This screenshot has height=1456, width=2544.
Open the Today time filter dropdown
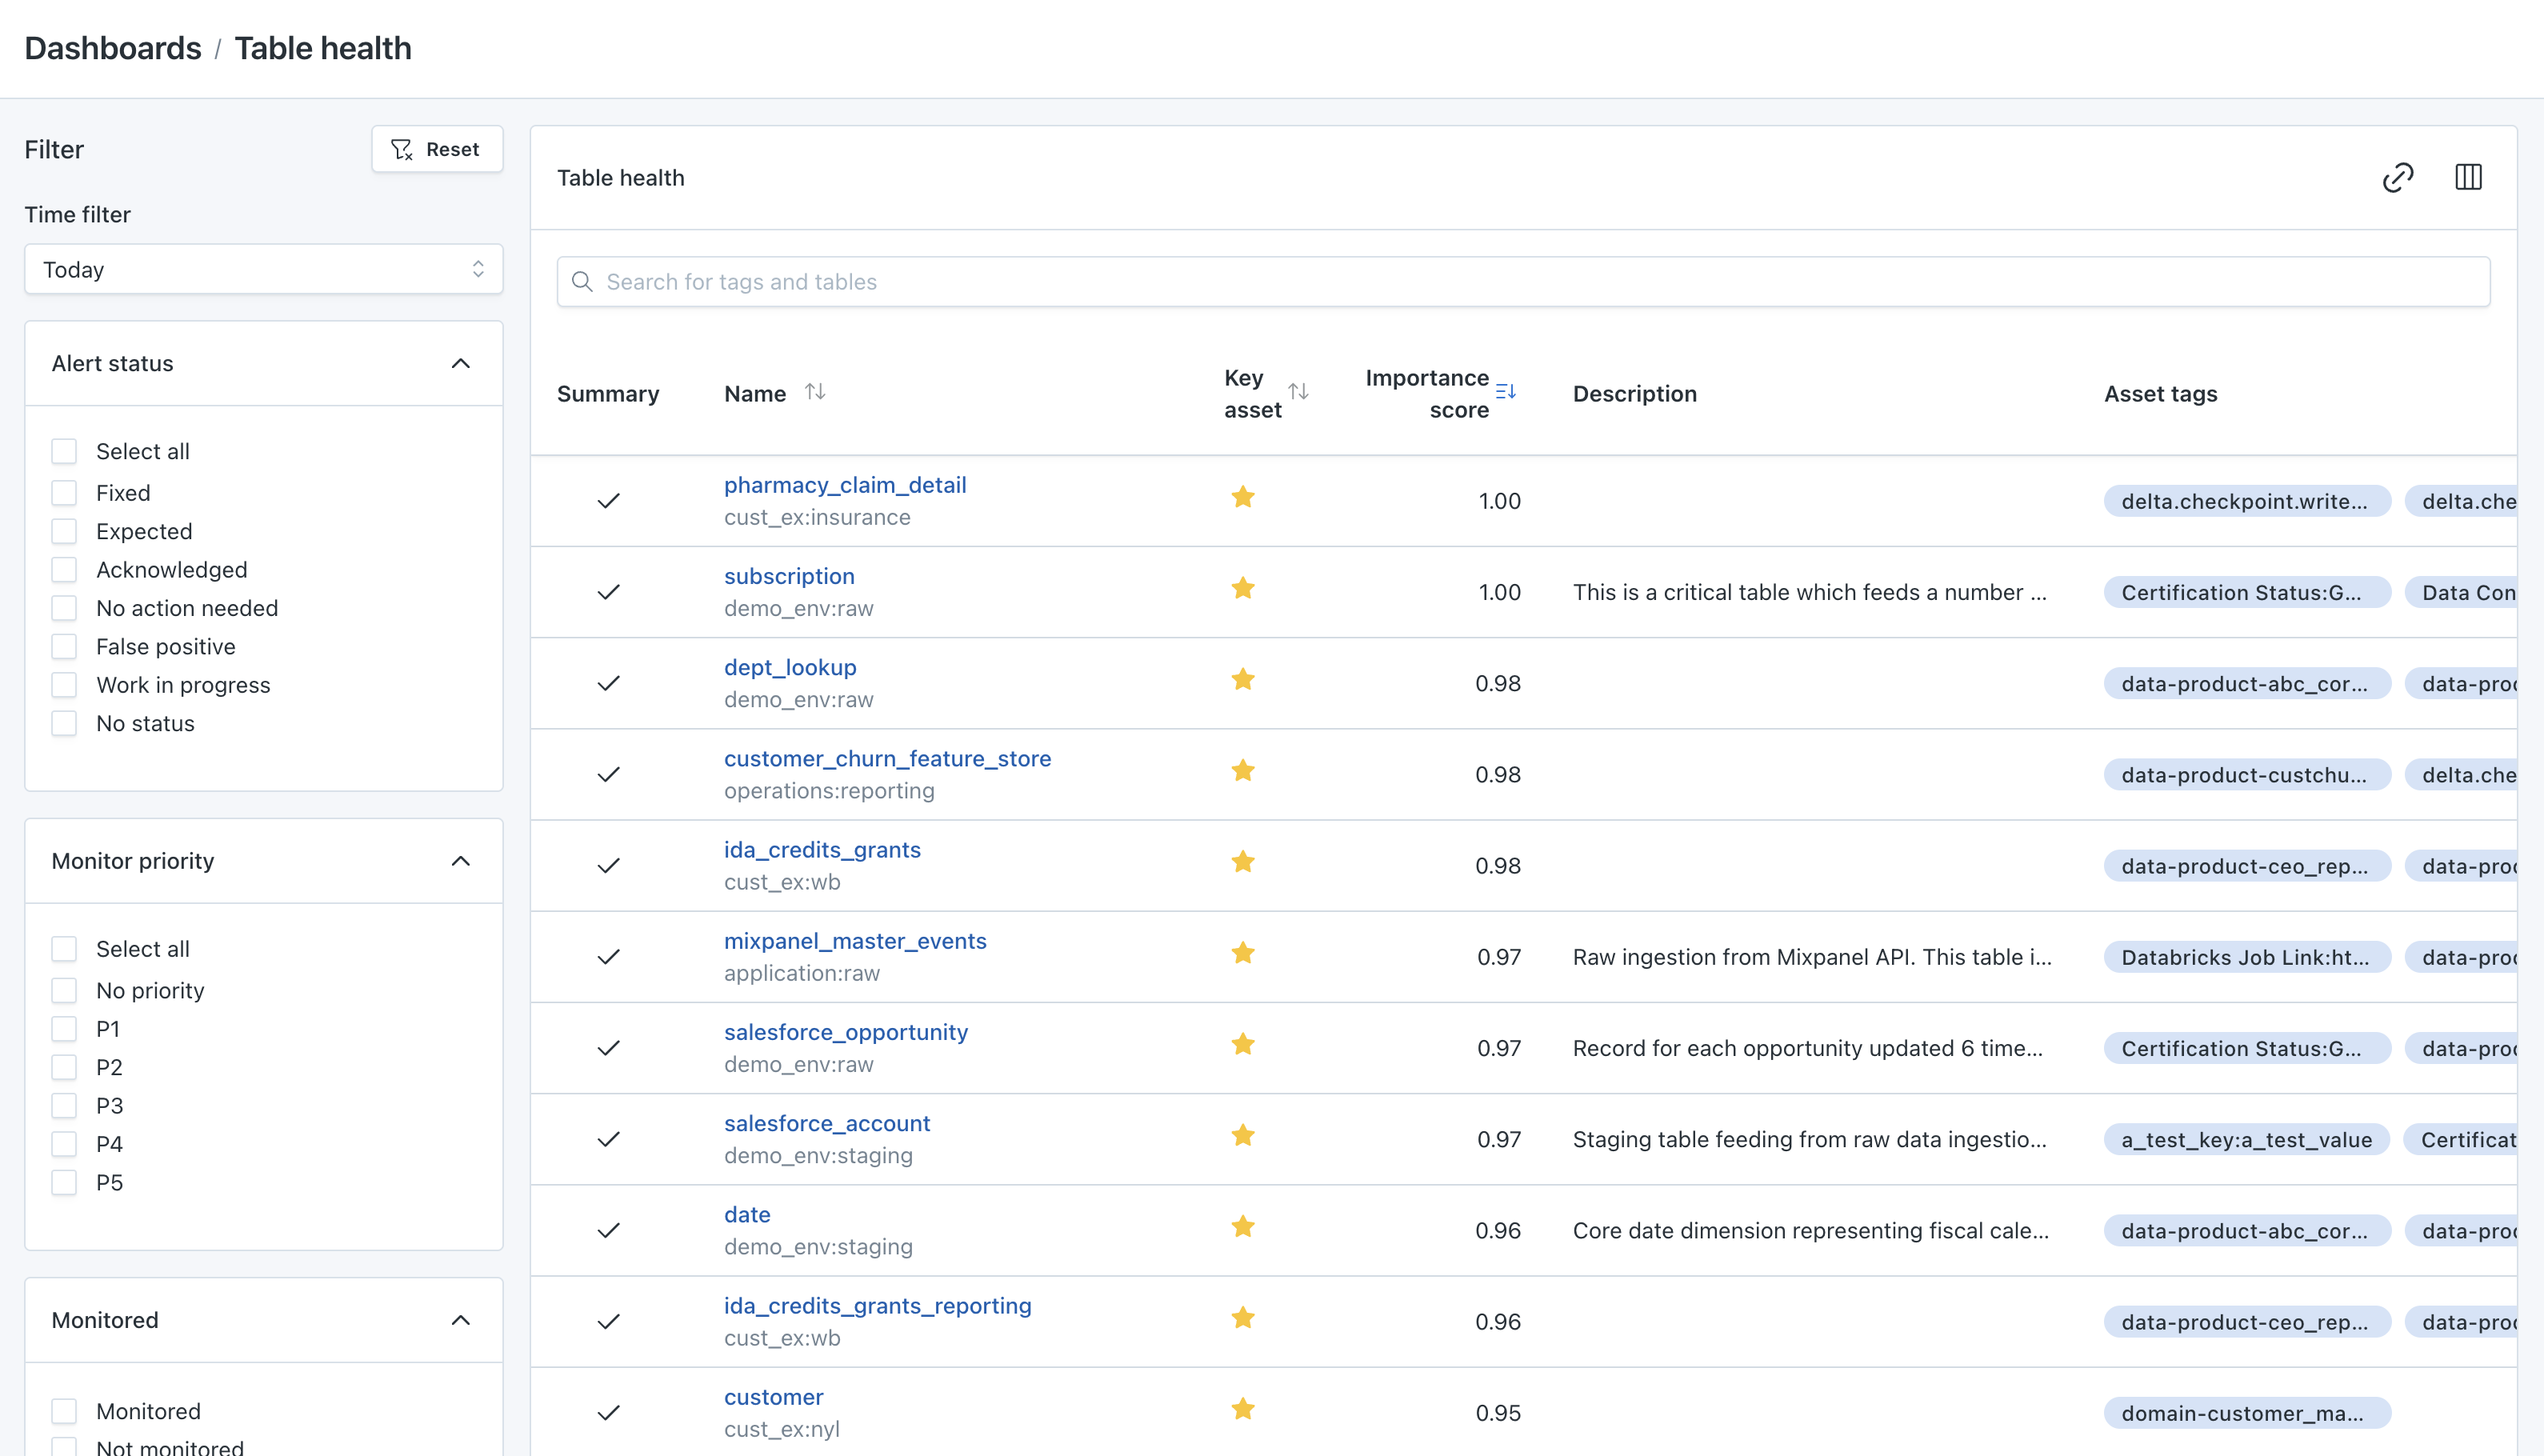click(263, 270)
